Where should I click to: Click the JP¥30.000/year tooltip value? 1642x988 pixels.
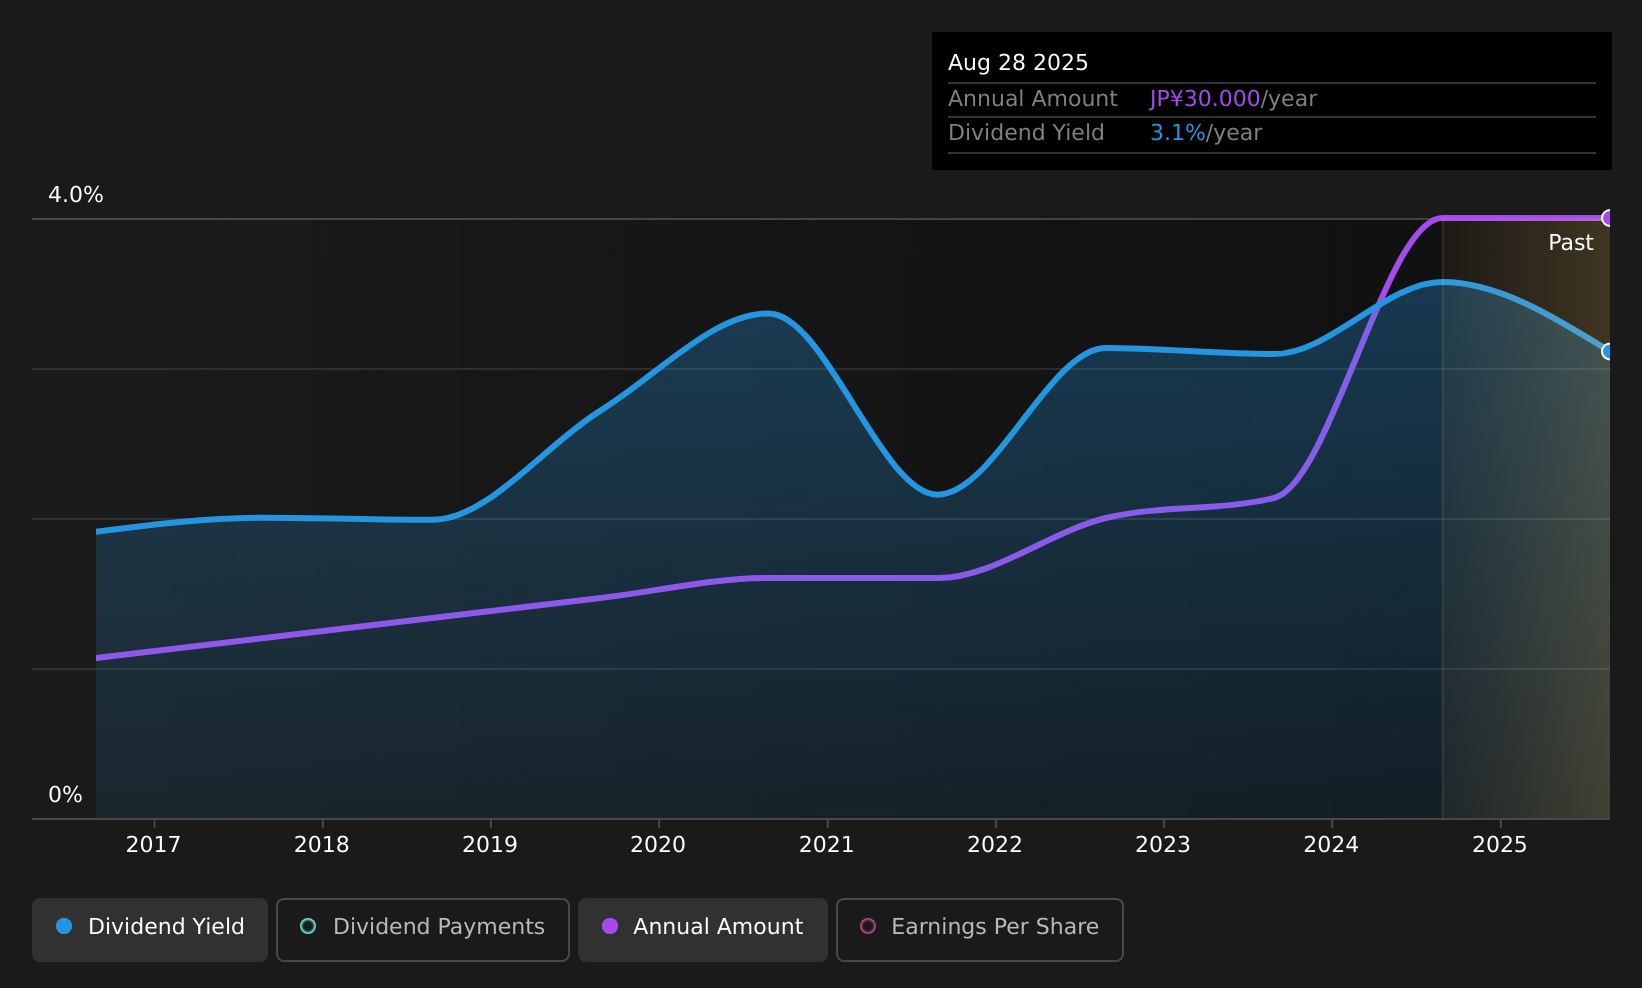(1233, 99)
